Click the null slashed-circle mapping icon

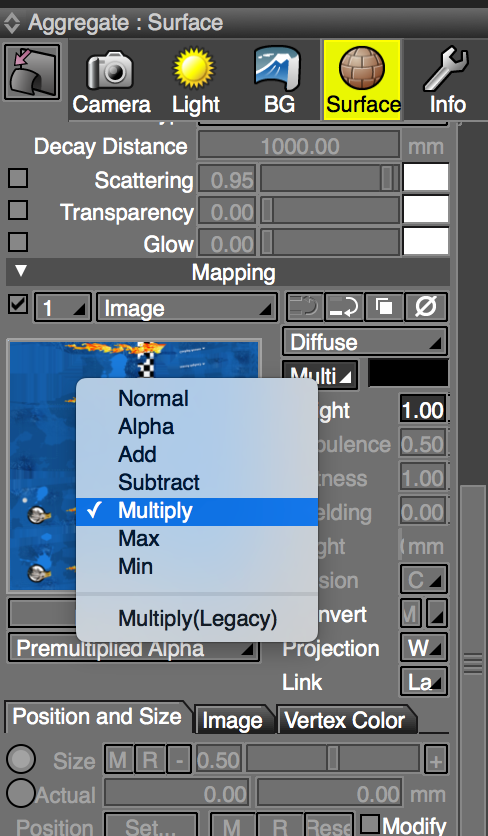pyautogui.click(x=426, y=307)
